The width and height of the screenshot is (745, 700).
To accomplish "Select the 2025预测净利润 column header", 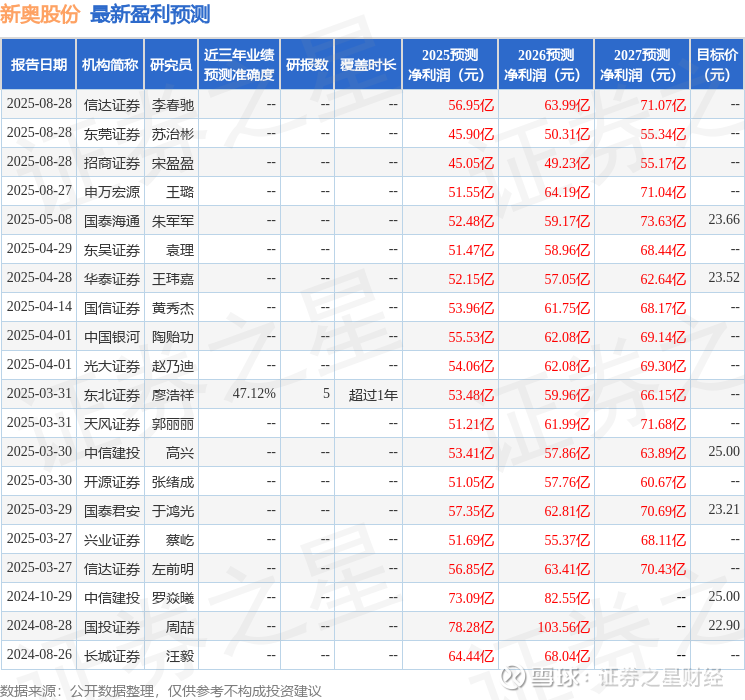I will (x=450, y=65).
